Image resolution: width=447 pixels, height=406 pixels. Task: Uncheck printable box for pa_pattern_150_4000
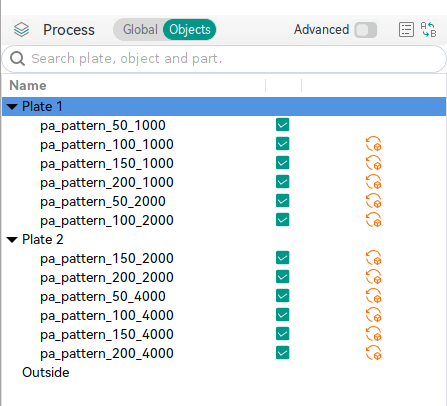[282, 334]
